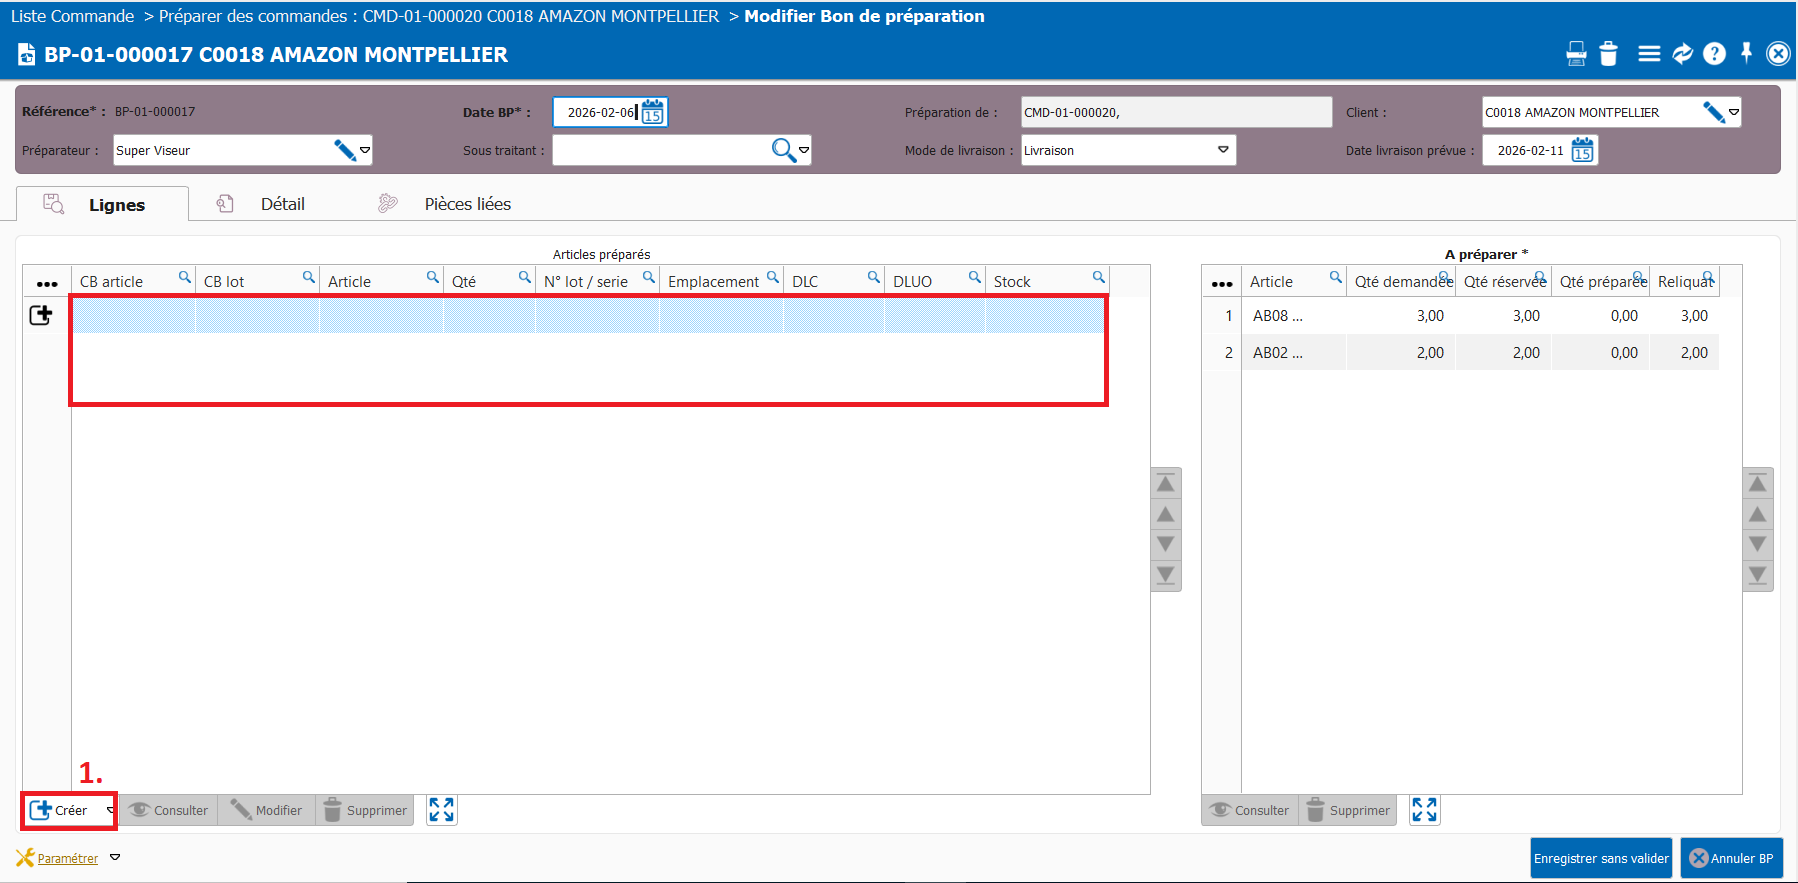Click the help question mark icon
Image resolution: width=1798 pixels, height=883 pixels.
click(x=1714, y=54)
